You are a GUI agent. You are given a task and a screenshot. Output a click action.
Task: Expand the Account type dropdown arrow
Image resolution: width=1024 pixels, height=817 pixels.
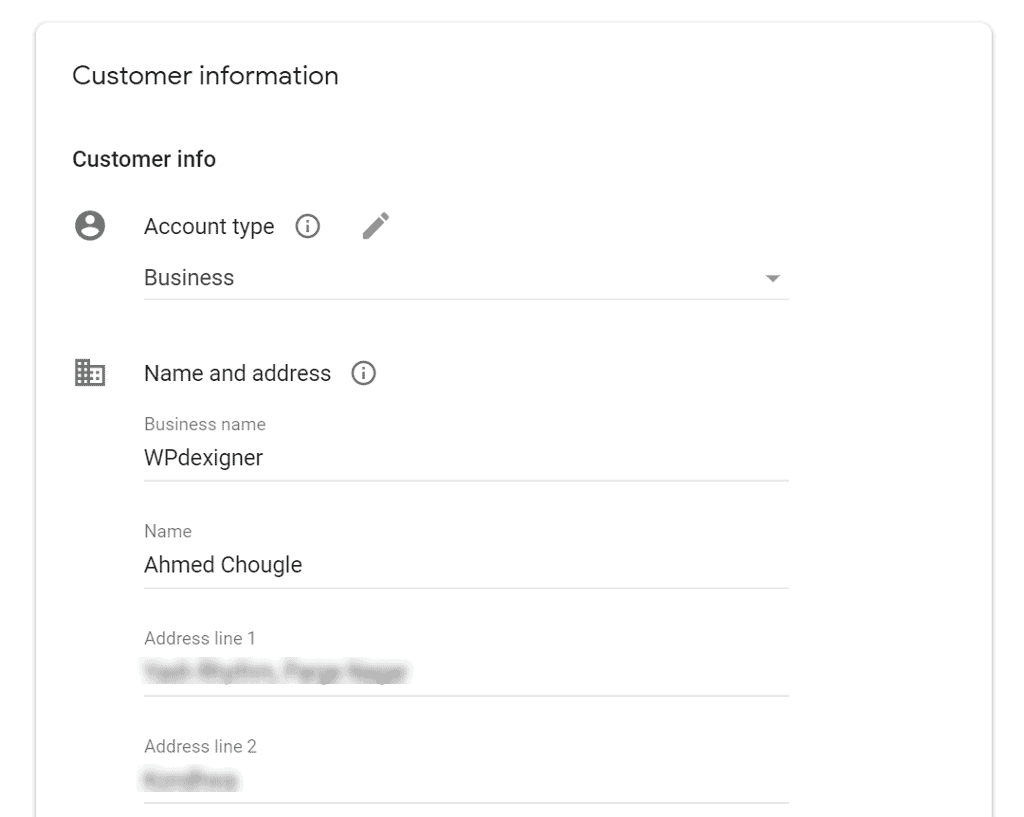pos(772,279)
